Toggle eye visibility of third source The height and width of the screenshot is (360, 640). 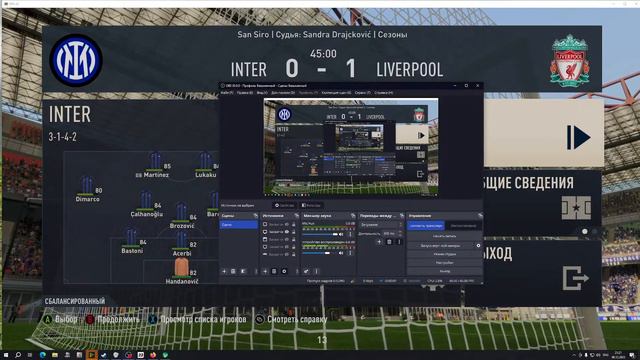pyautogui.click(x=287, y=239)
